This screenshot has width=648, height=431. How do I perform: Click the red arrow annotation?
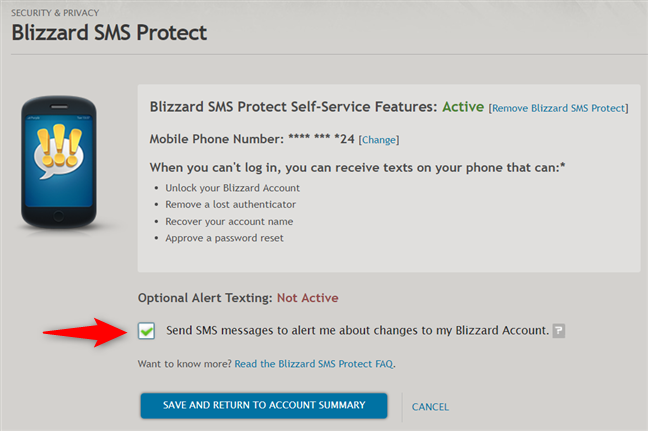pos(86,332)
